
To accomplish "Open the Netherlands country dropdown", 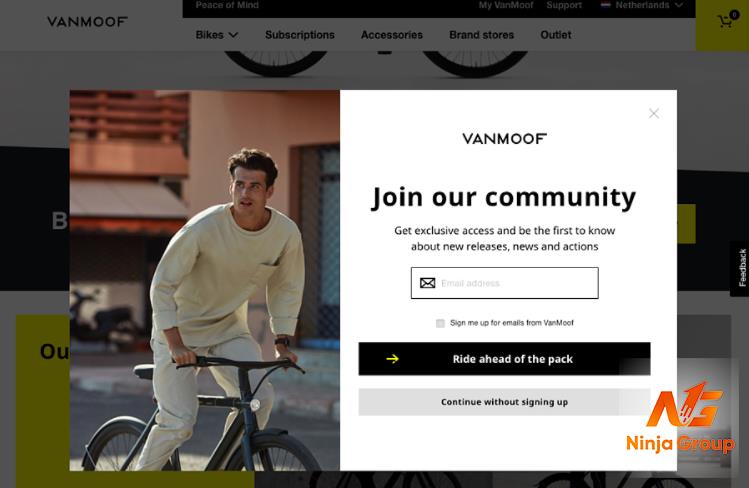I will tap(642, 5).
